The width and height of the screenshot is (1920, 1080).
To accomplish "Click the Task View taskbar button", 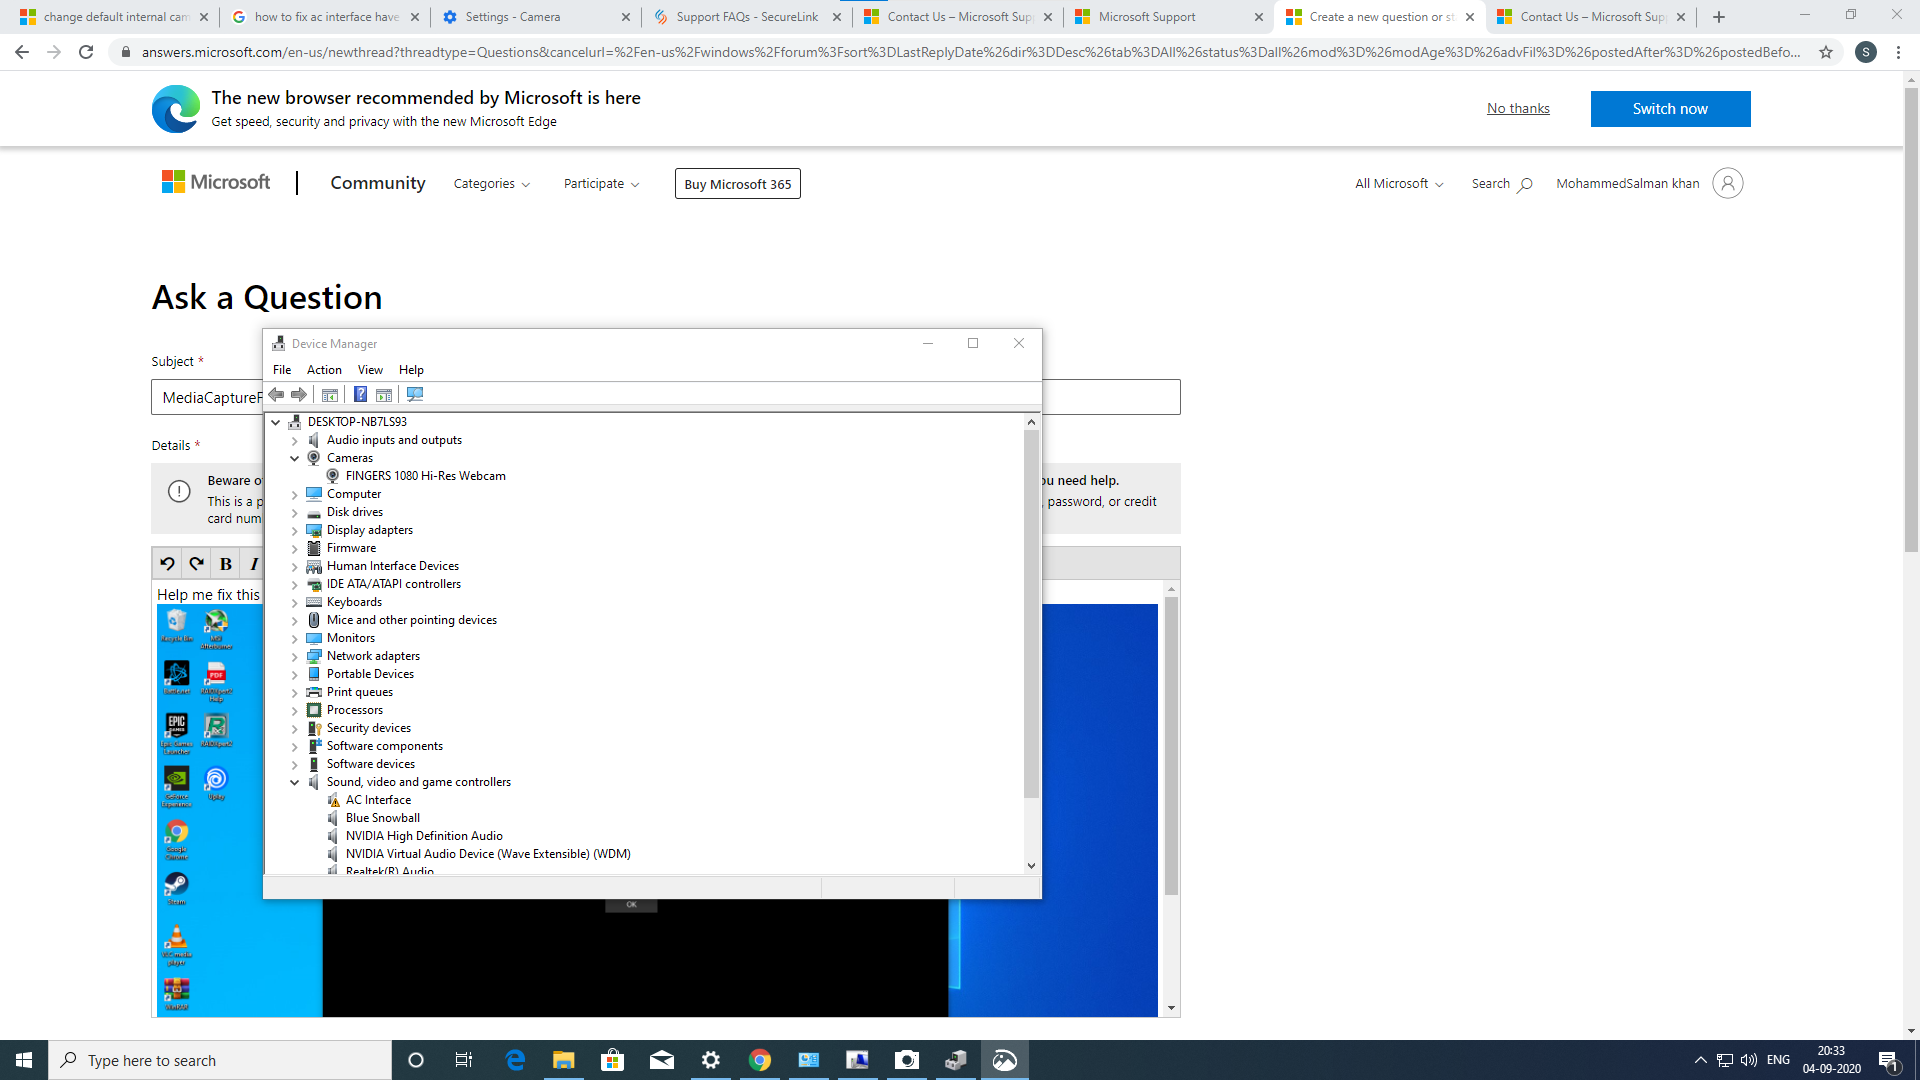I will 464,1060.
